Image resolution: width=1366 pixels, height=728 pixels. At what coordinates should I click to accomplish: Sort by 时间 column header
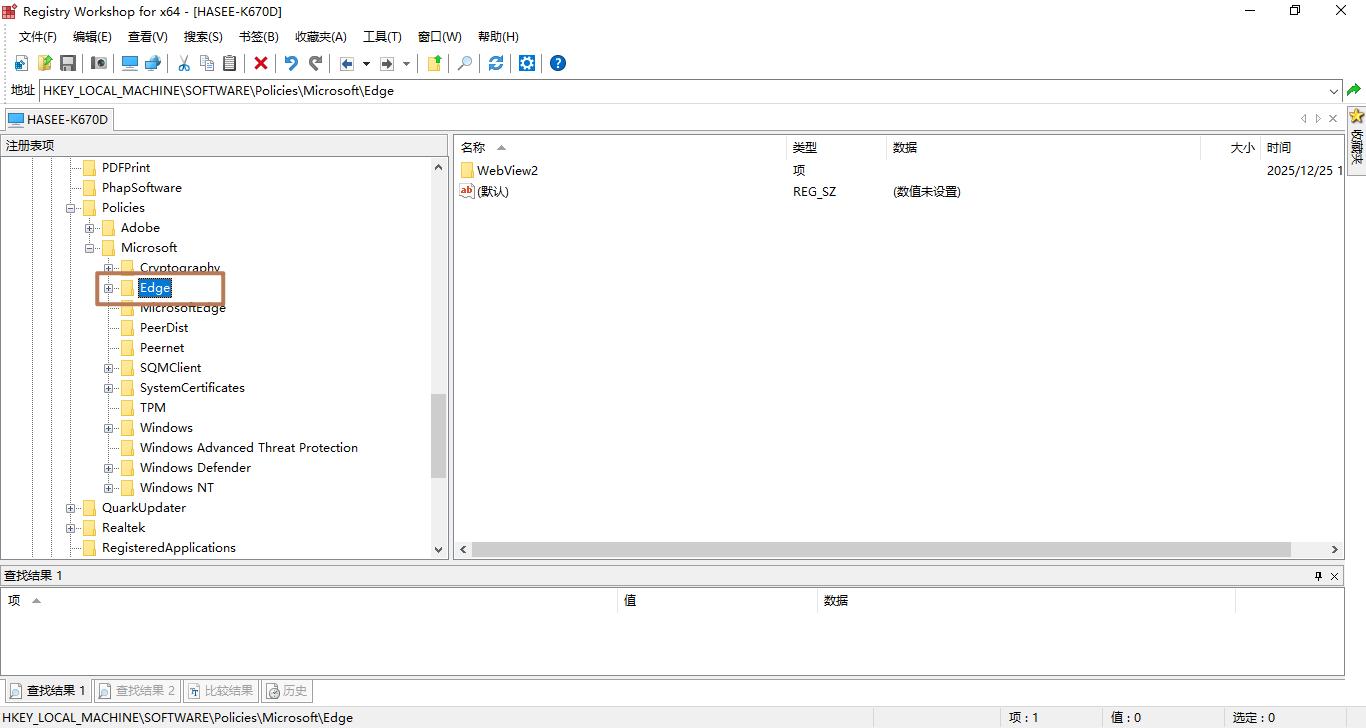pyautogui.click(x=1302, y=147)
